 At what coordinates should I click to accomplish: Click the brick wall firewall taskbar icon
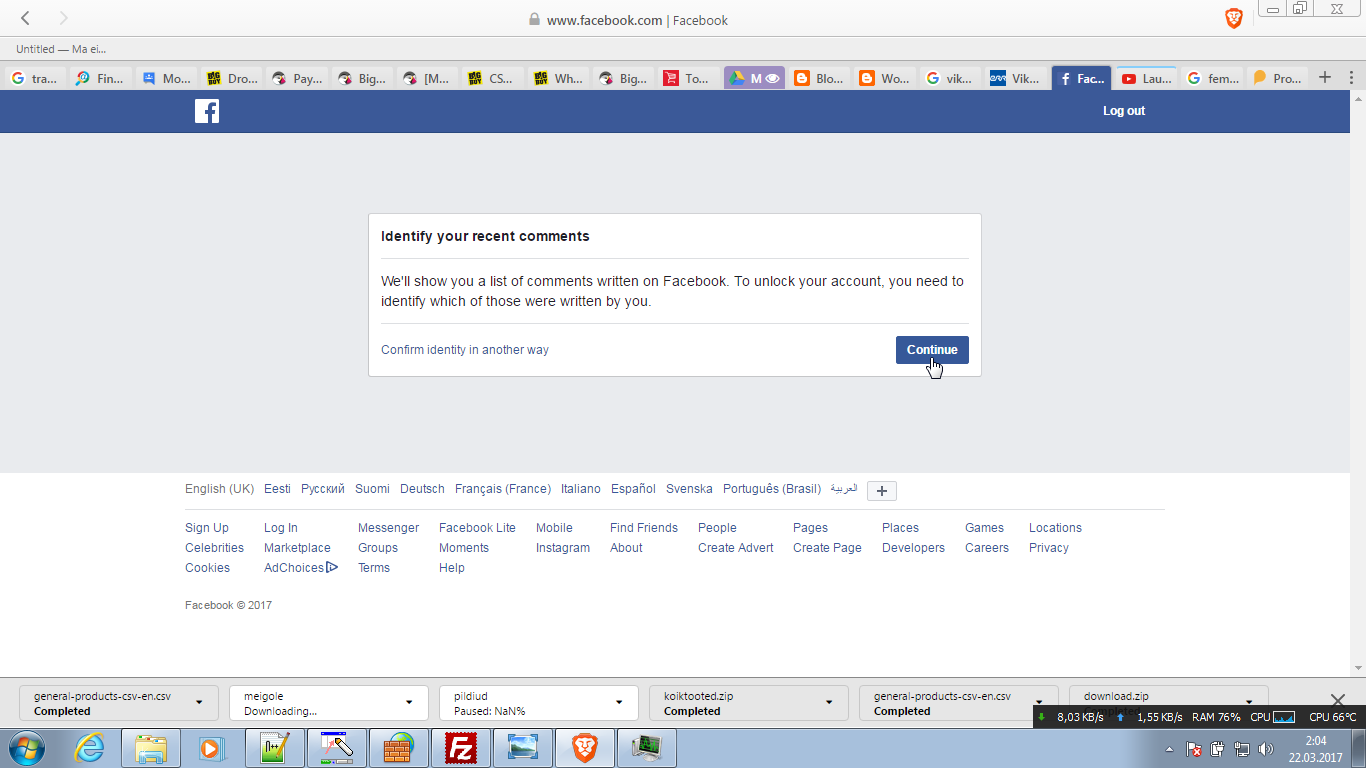tap(399, 748)
